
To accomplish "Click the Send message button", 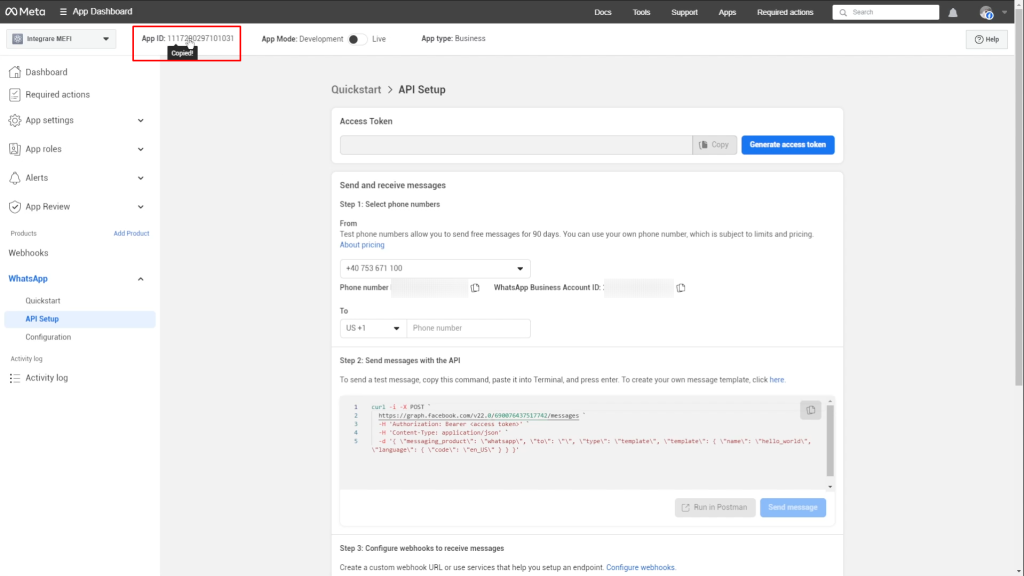I will click(x=793, y=507).
